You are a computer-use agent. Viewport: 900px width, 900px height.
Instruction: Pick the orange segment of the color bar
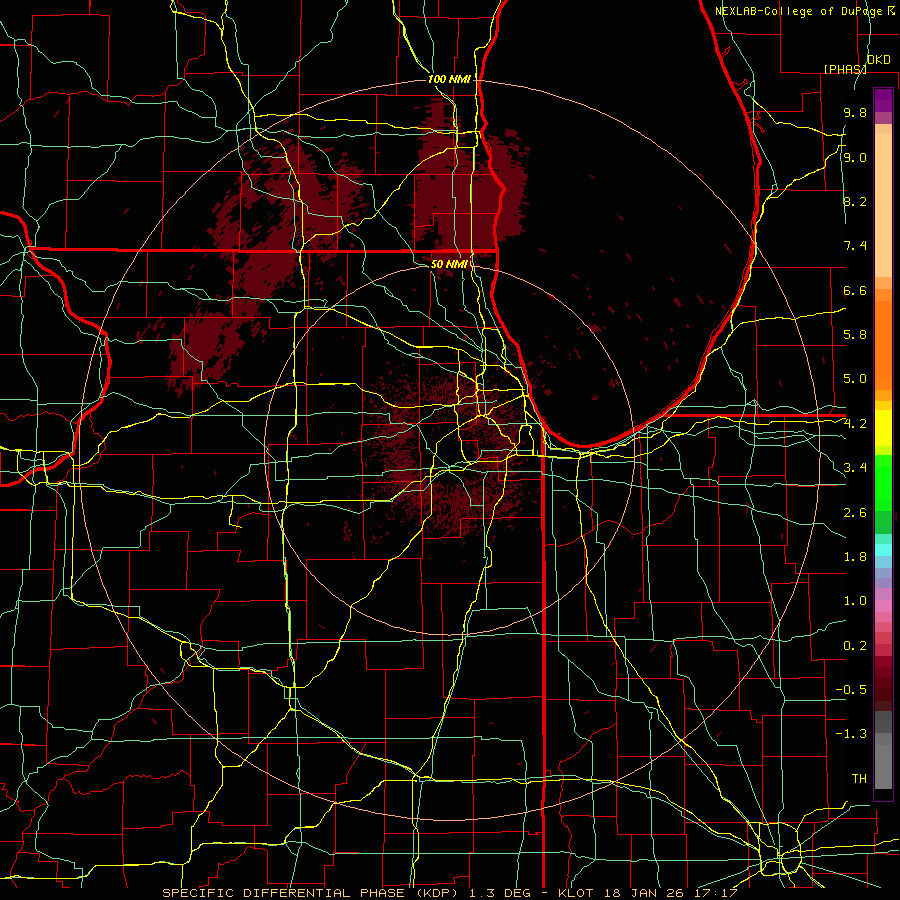pyautogui.click(x=883, y=344)
